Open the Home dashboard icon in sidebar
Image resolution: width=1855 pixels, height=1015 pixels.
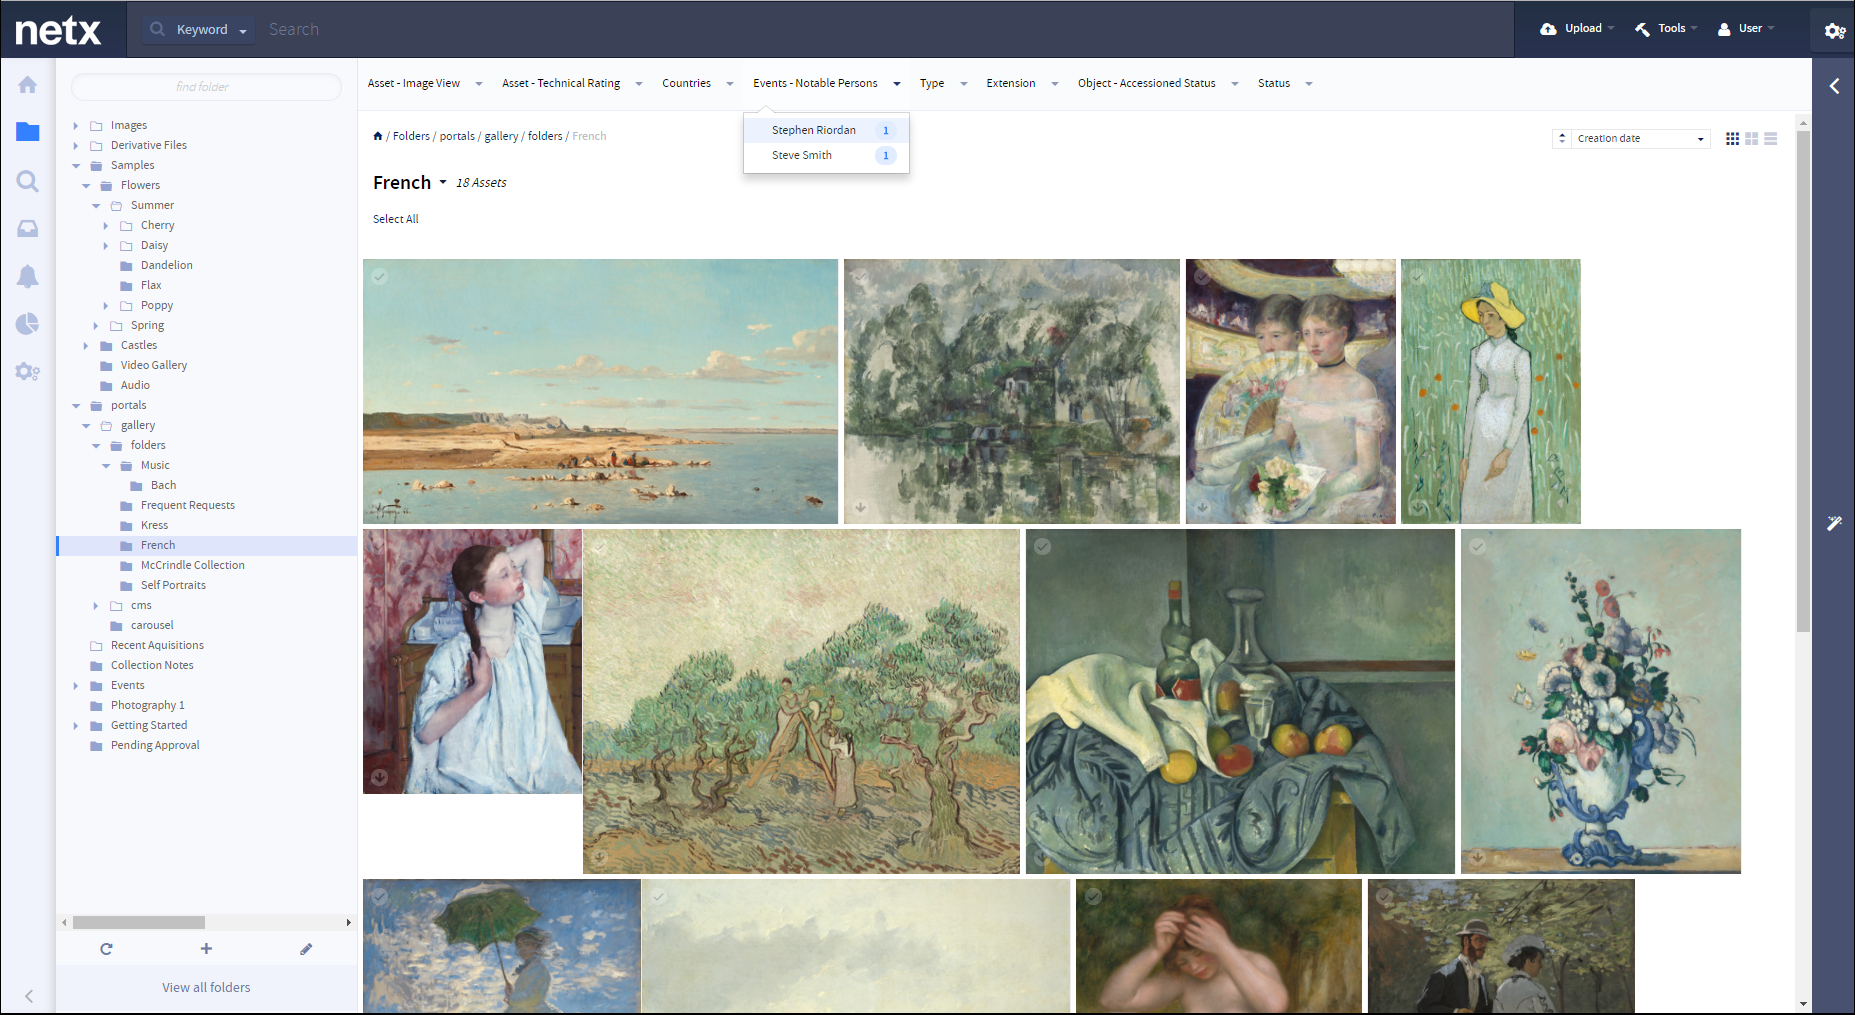pyautogui.click(x=28, y=85)
